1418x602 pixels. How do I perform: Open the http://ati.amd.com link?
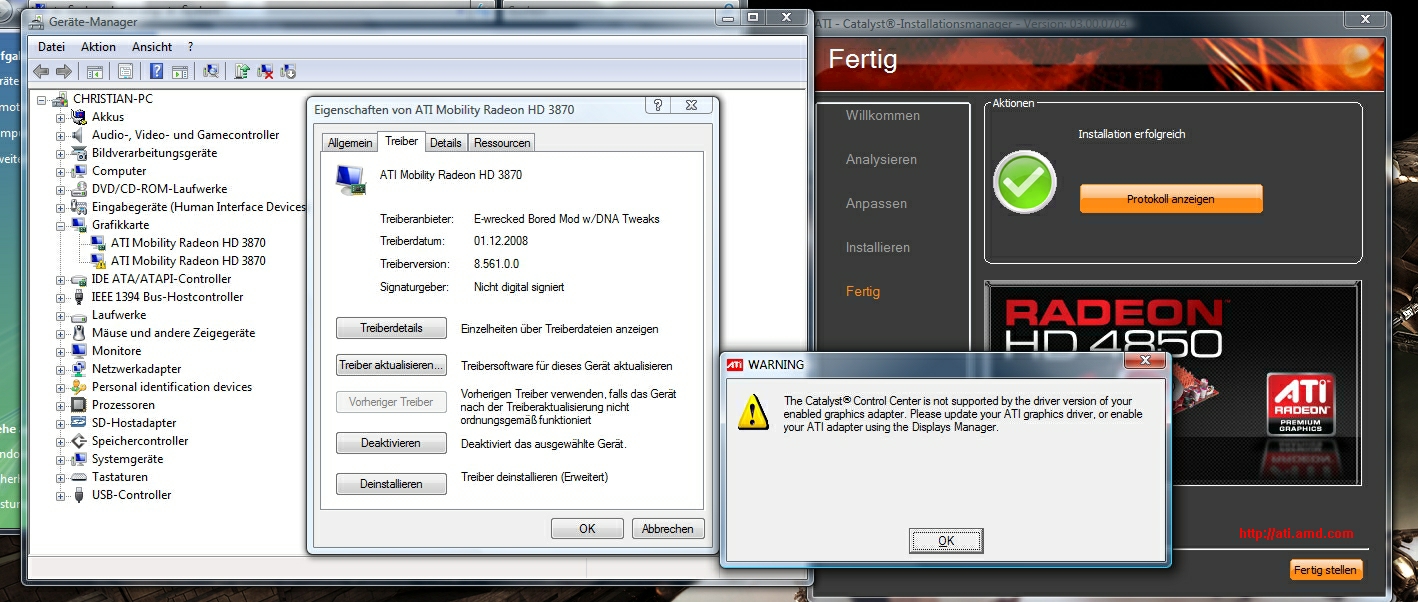coord(1296,534)
